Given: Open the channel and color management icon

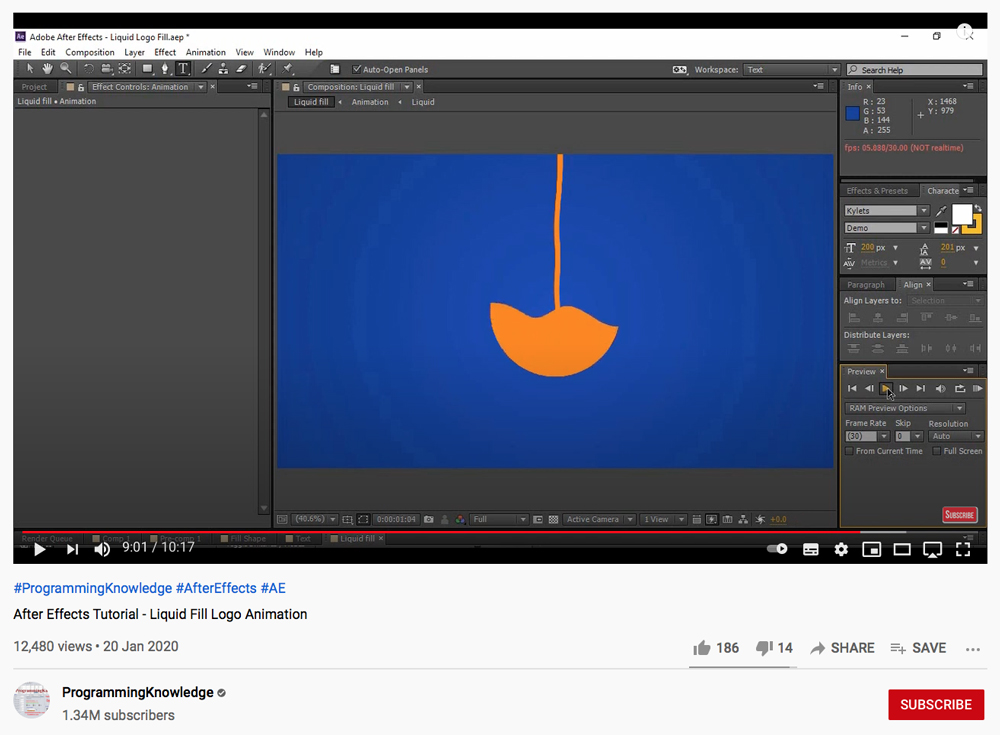Looking at the screenshot, I should pos(460,519).
